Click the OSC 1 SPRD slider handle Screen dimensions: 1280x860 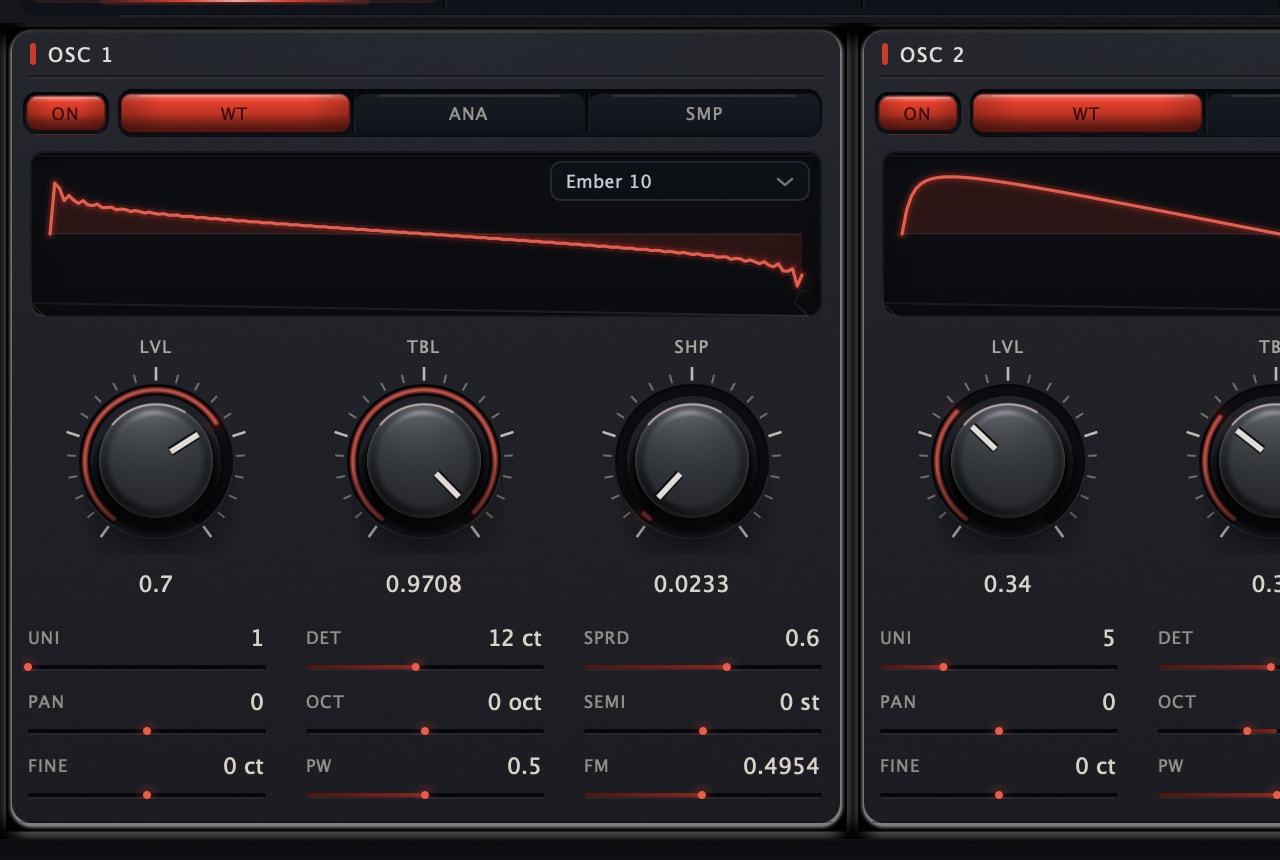[727, 667]
